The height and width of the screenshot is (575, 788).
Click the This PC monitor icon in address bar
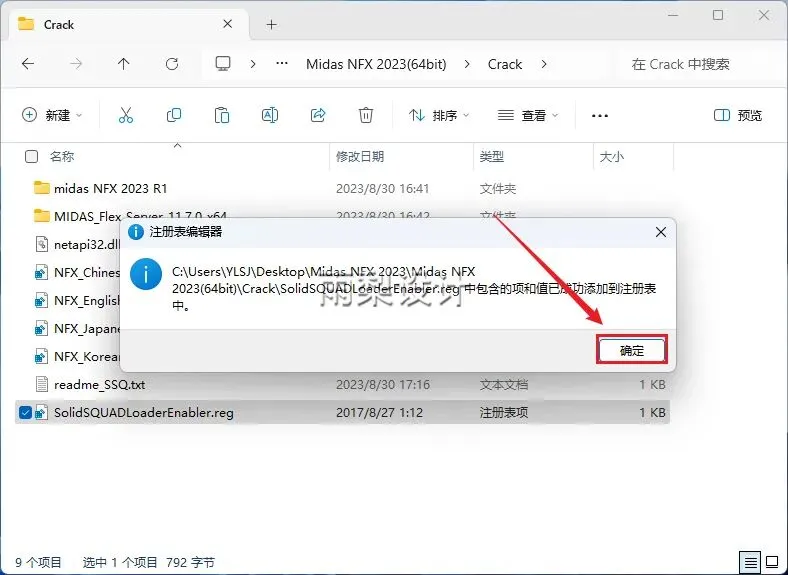pyautogui.click(x=223, y=64)
